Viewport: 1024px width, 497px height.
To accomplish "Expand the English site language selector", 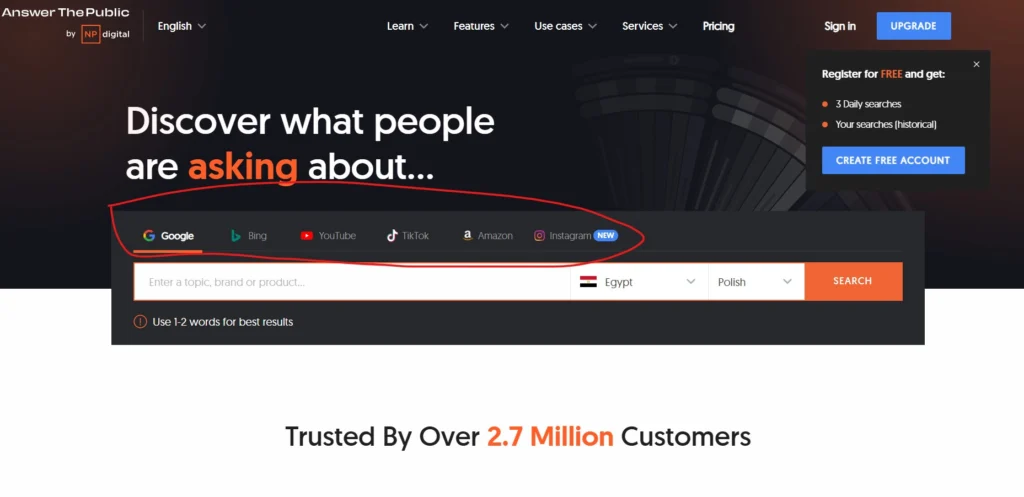I will pyautogui.click(x=182, y=26).
